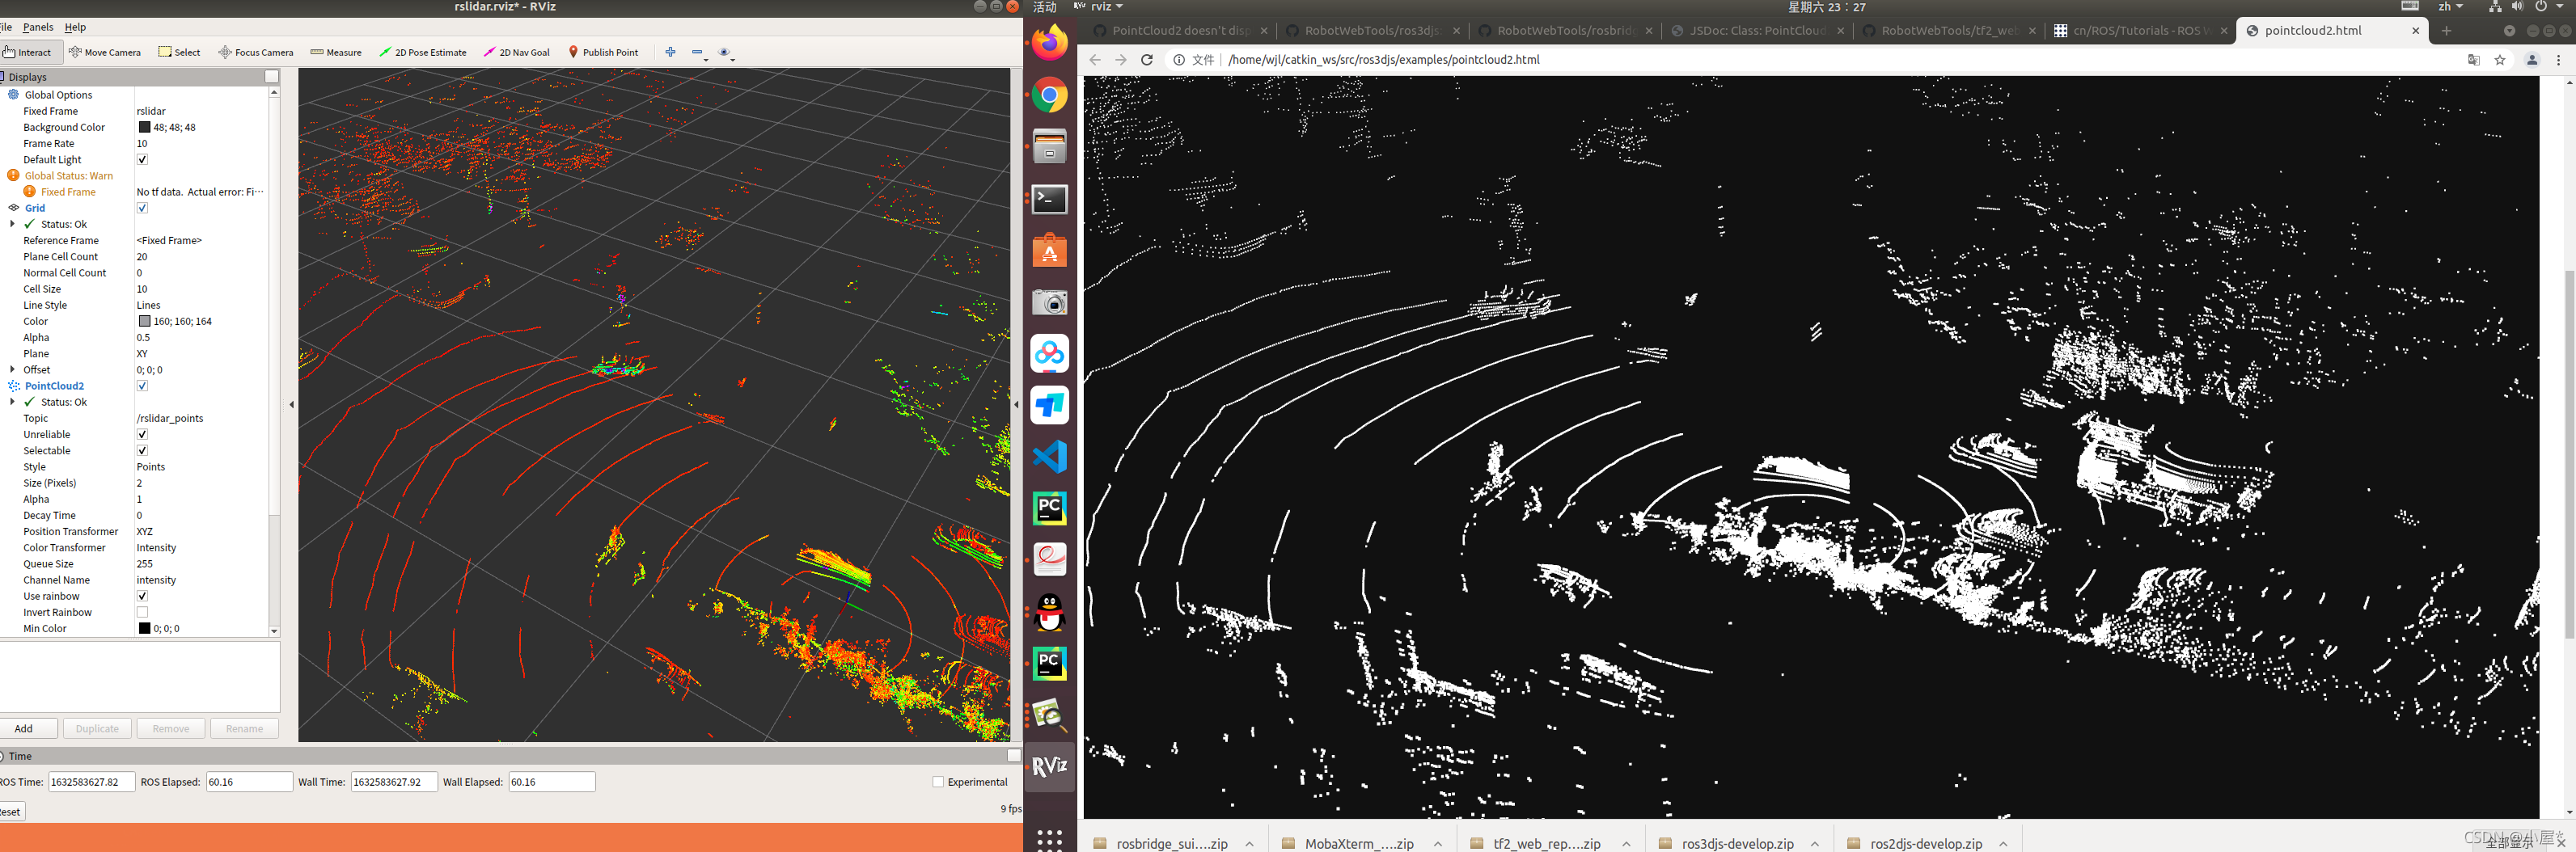Switch to the JSDoc: Class: PointCloud tab

tap(1755, 31)
